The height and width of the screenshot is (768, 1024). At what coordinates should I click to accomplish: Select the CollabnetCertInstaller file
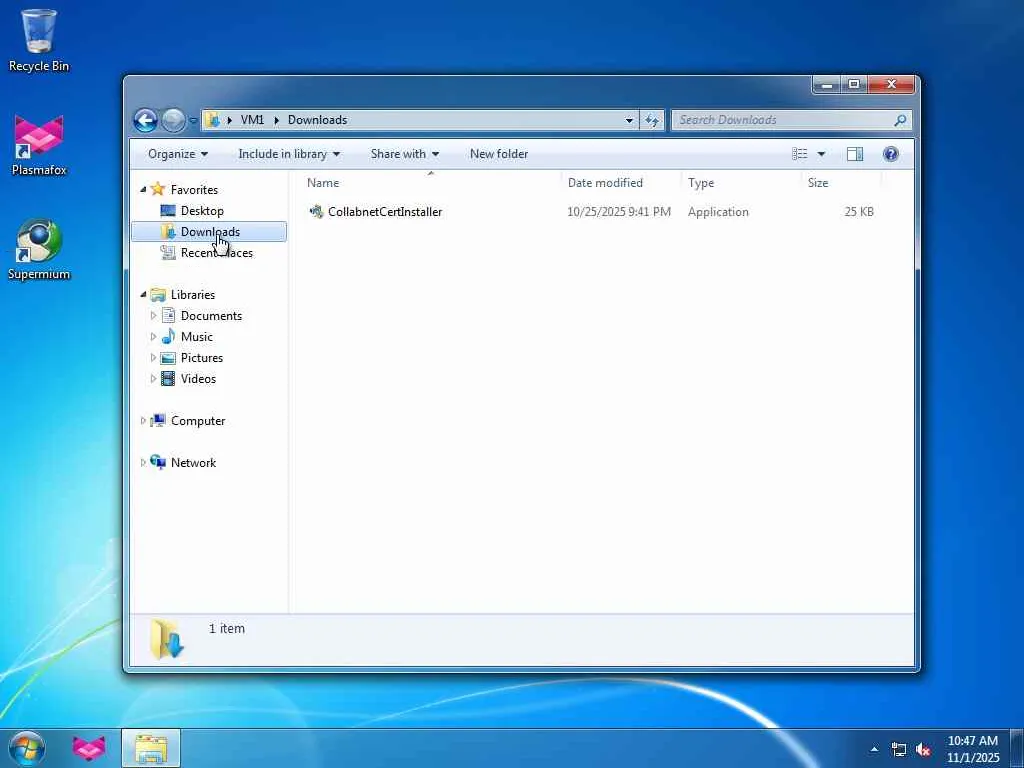[x=385, y=212]
